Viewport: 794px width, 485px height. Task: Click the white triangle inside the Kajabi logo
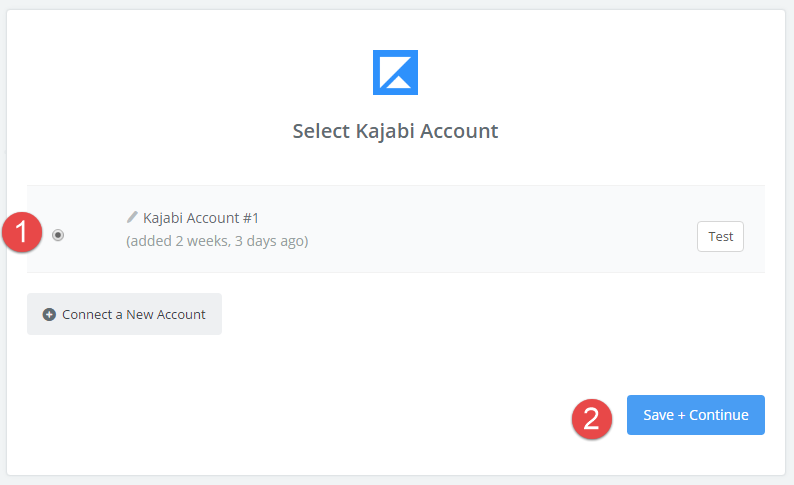pyautogui.click(x=399, y=83)
